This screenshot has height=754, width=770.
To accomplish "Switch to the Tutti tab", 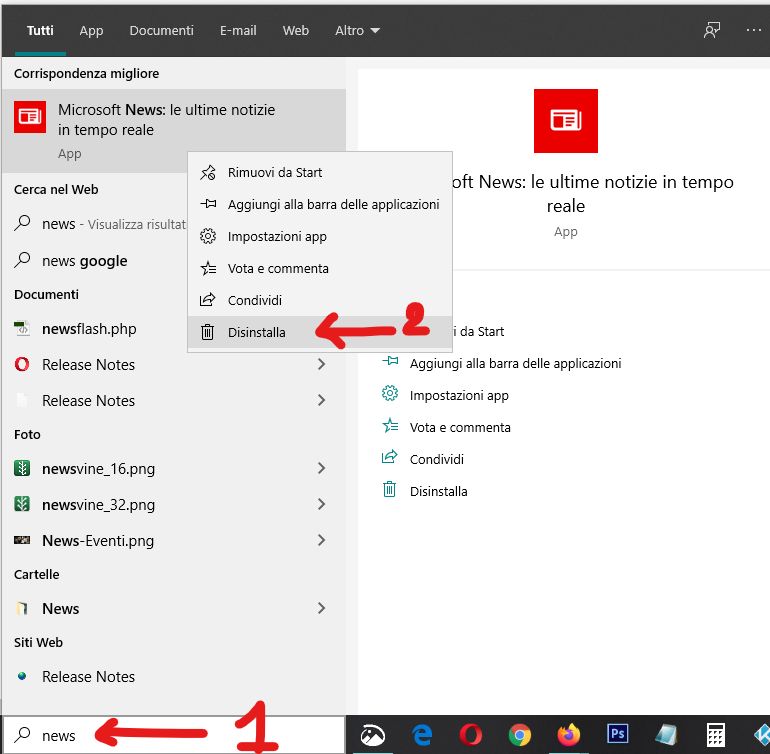I will (40, 30).
